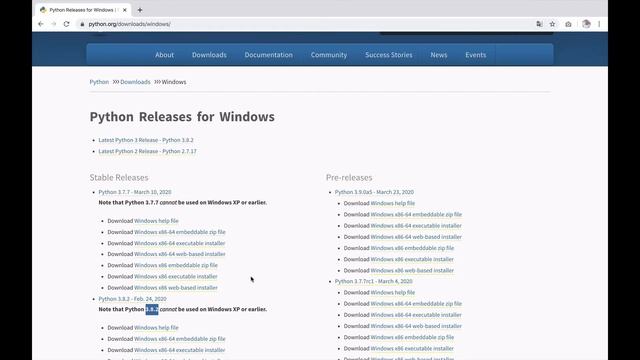
Task: Download x86-64 executable installer under Python 3.7.7
Action: [180, 243]
